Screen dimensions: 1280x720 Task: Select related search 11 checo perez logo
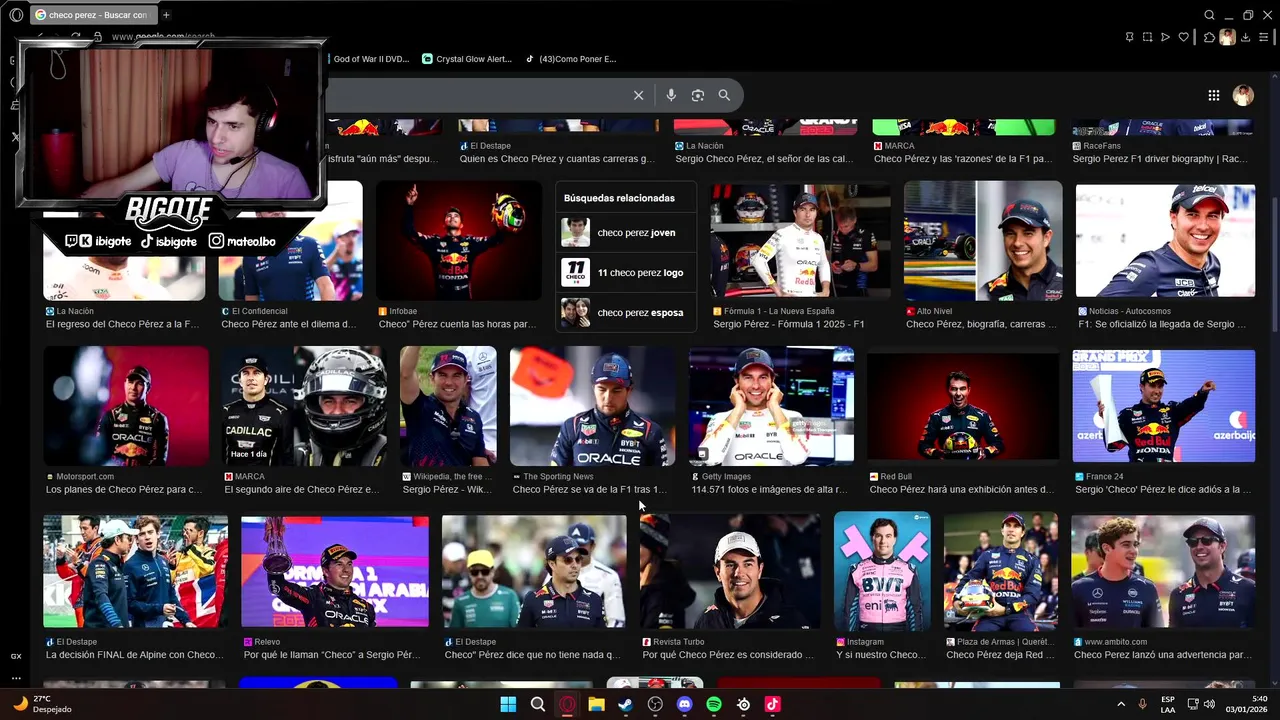pyautogui.click(x=625, y=272)
